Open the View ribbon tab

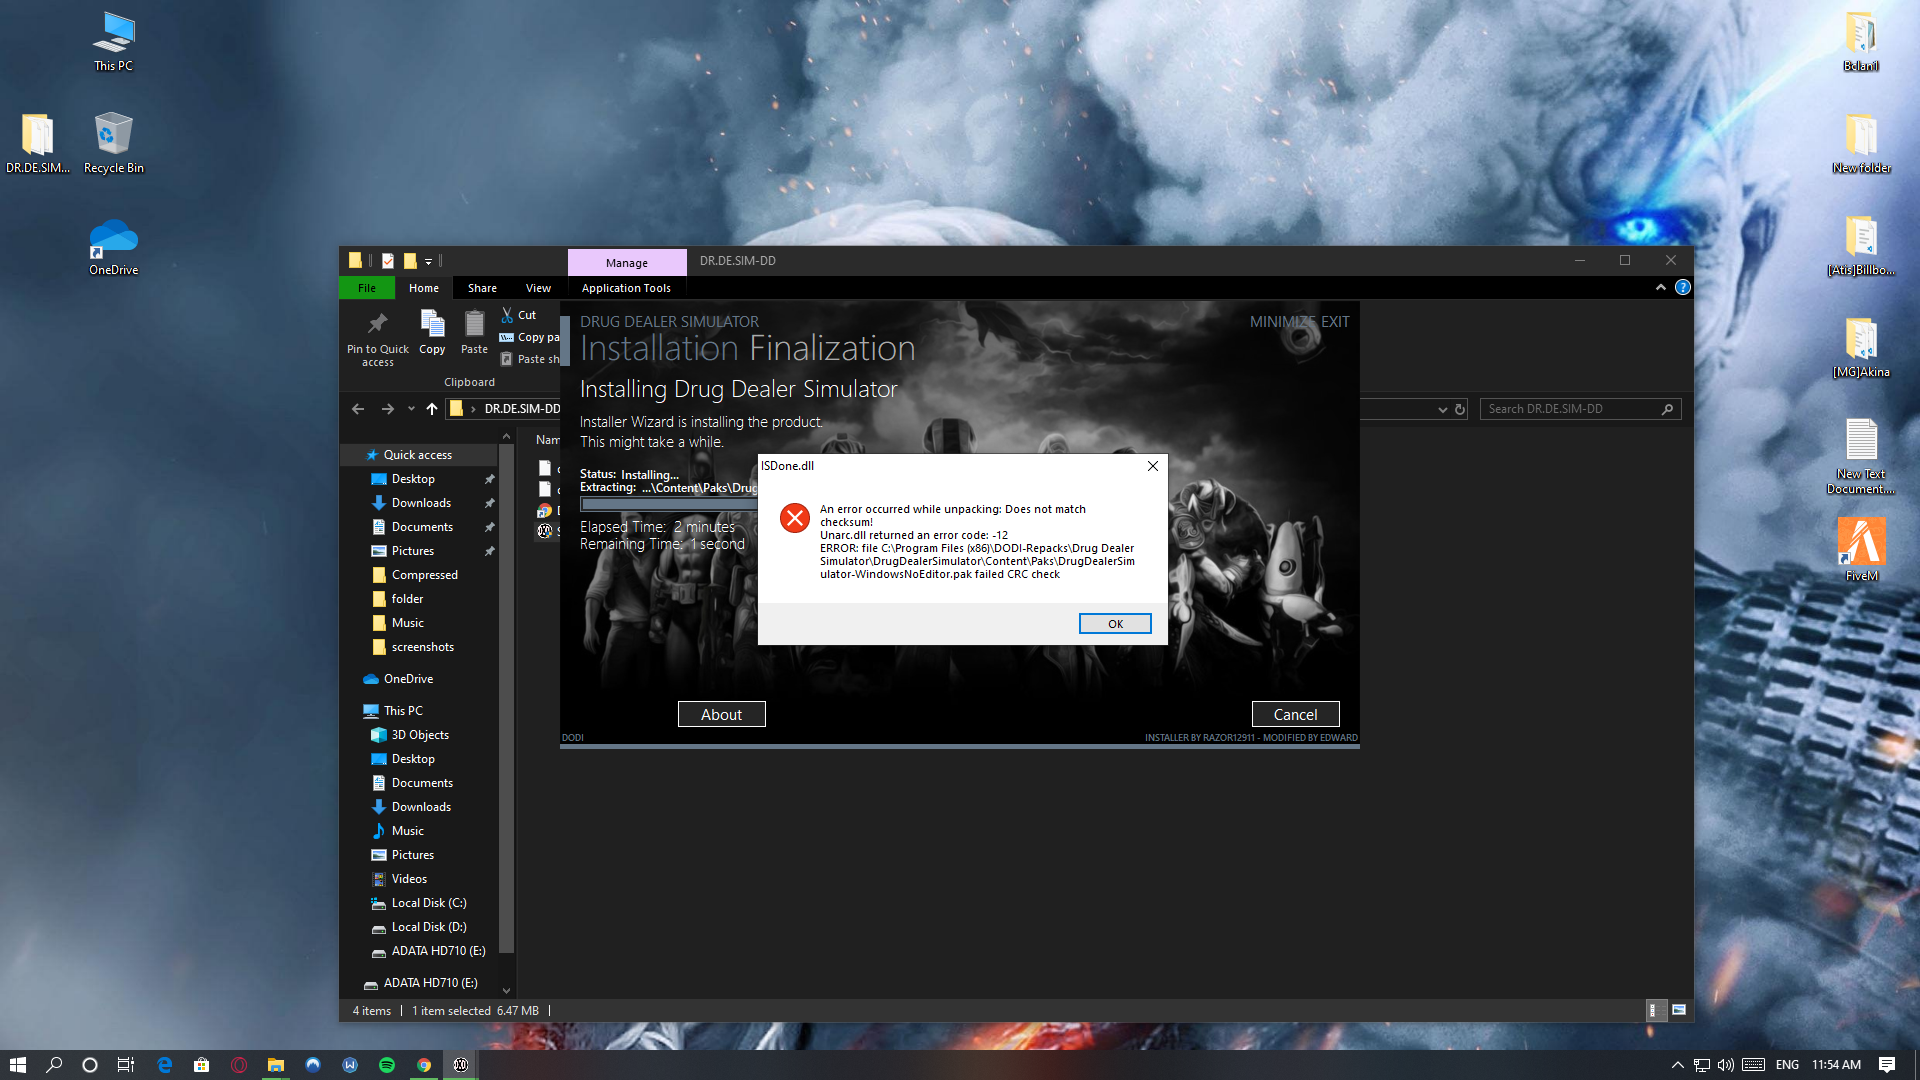coord(538,288)
